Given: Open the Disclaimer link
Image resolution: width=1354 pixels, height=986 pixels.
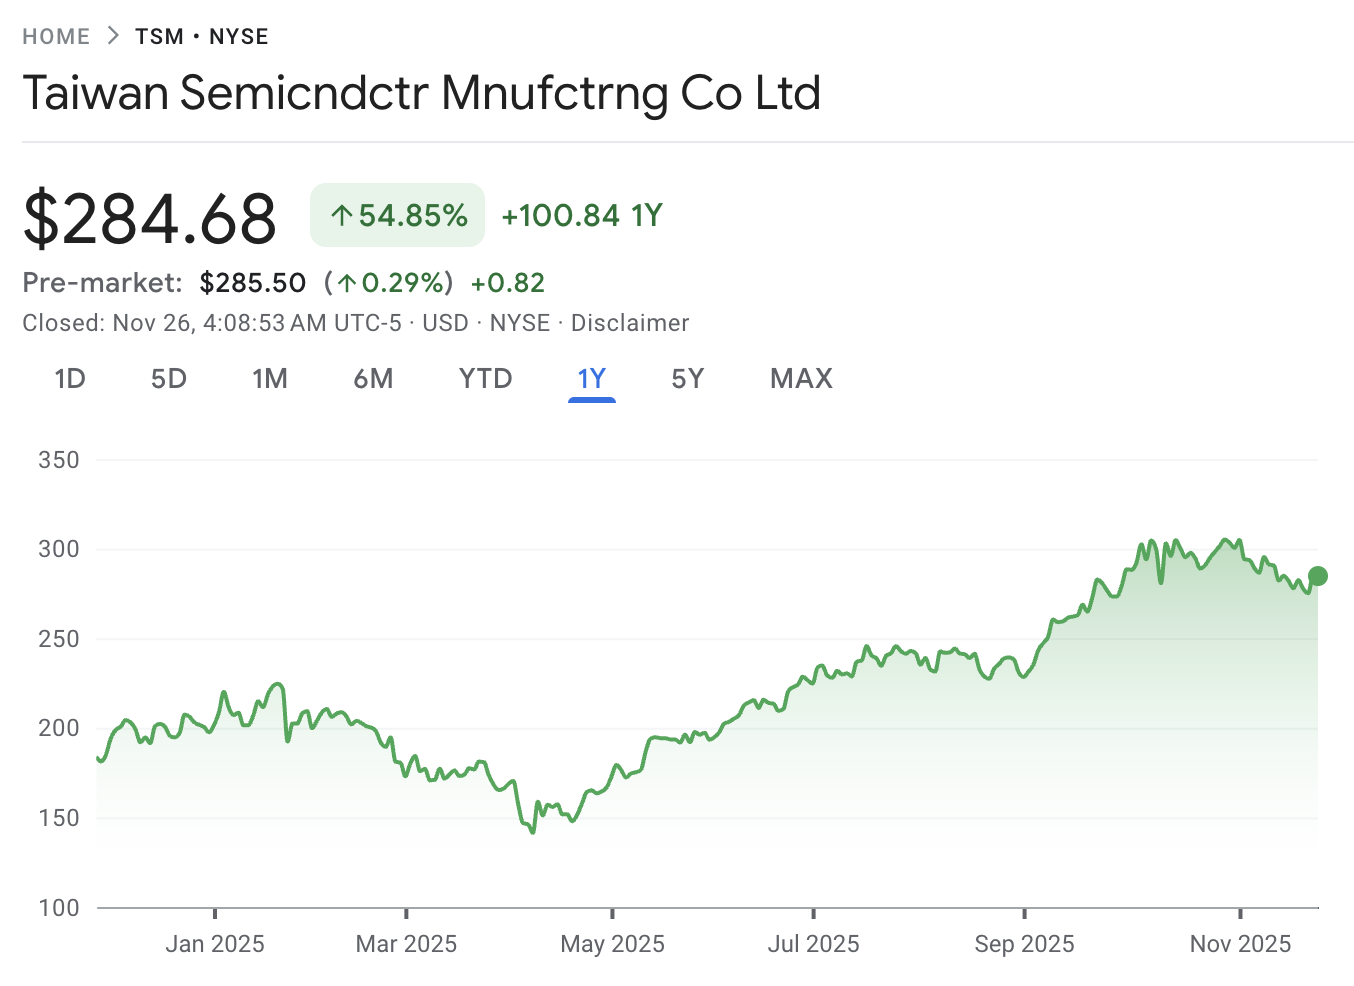Looking at the screenshot, I should (x=630, y=322).
